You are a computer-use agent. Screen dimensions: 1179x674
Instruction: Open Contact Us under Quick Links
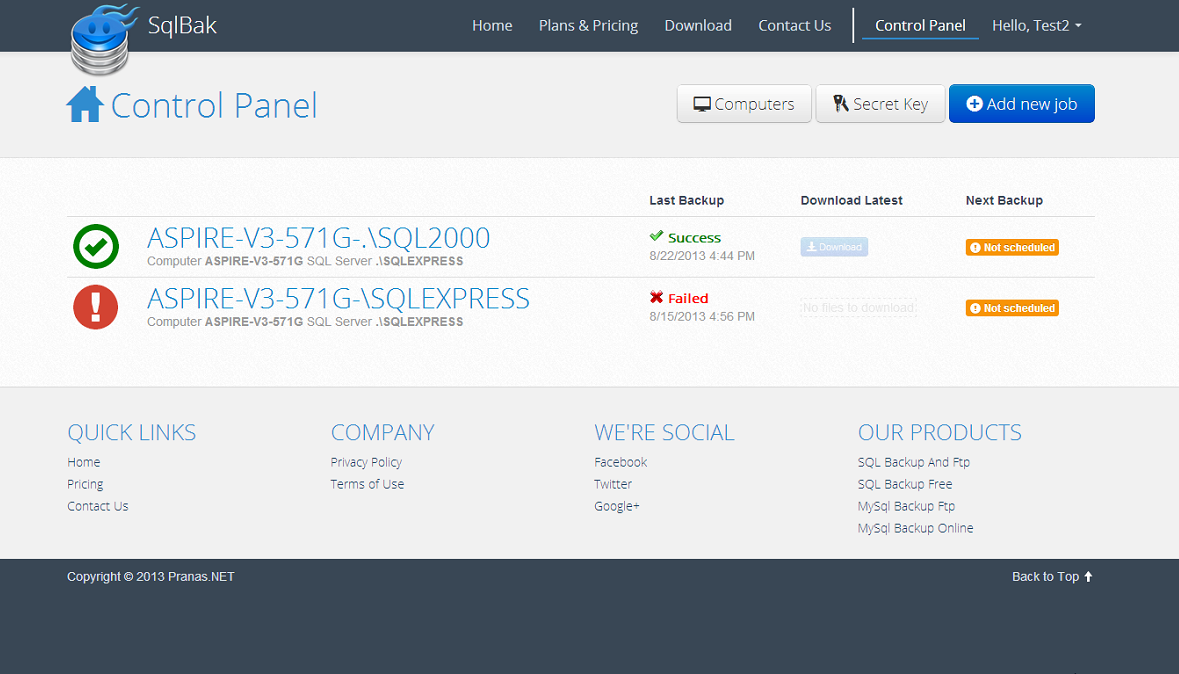coord(98,506)
